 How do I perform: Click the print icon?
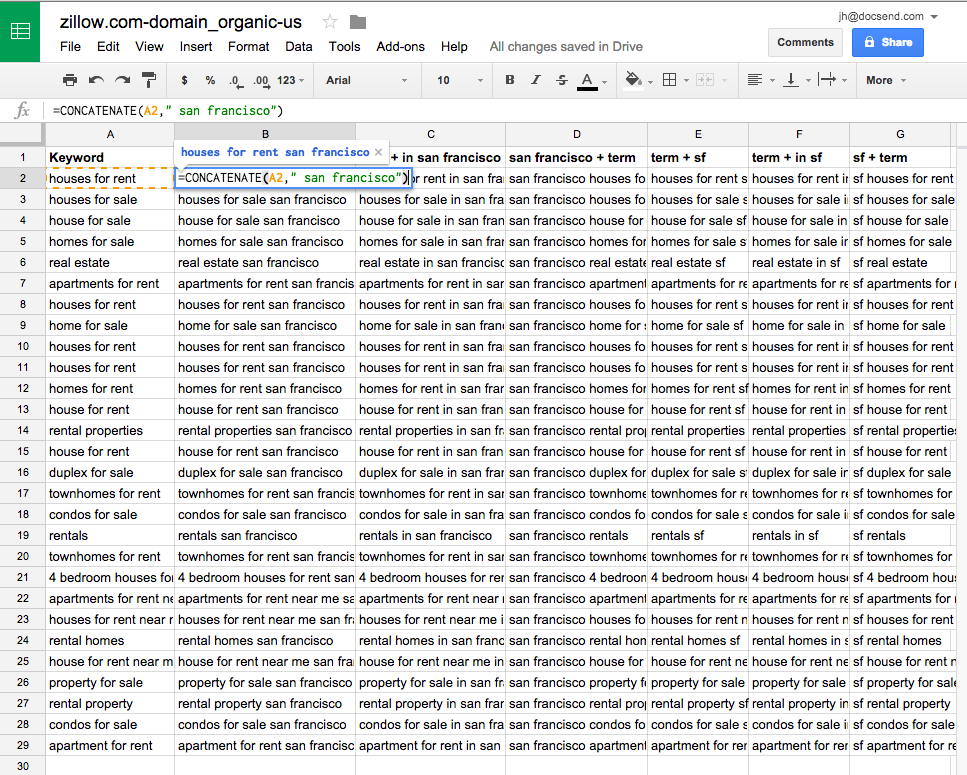(x=70, y=80)
